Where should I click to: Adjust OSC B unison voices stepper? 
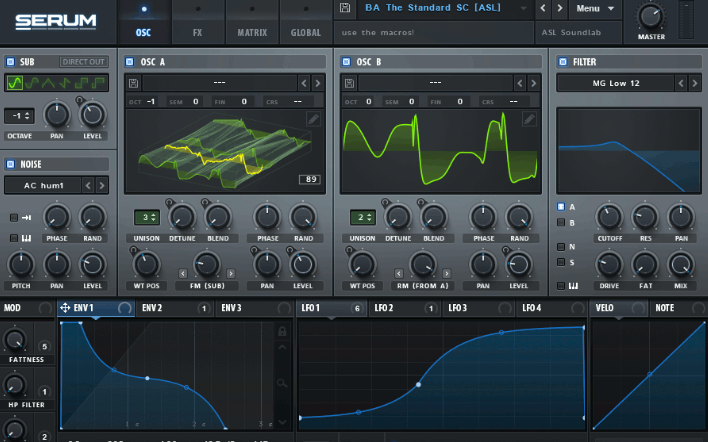click(362, 218)
